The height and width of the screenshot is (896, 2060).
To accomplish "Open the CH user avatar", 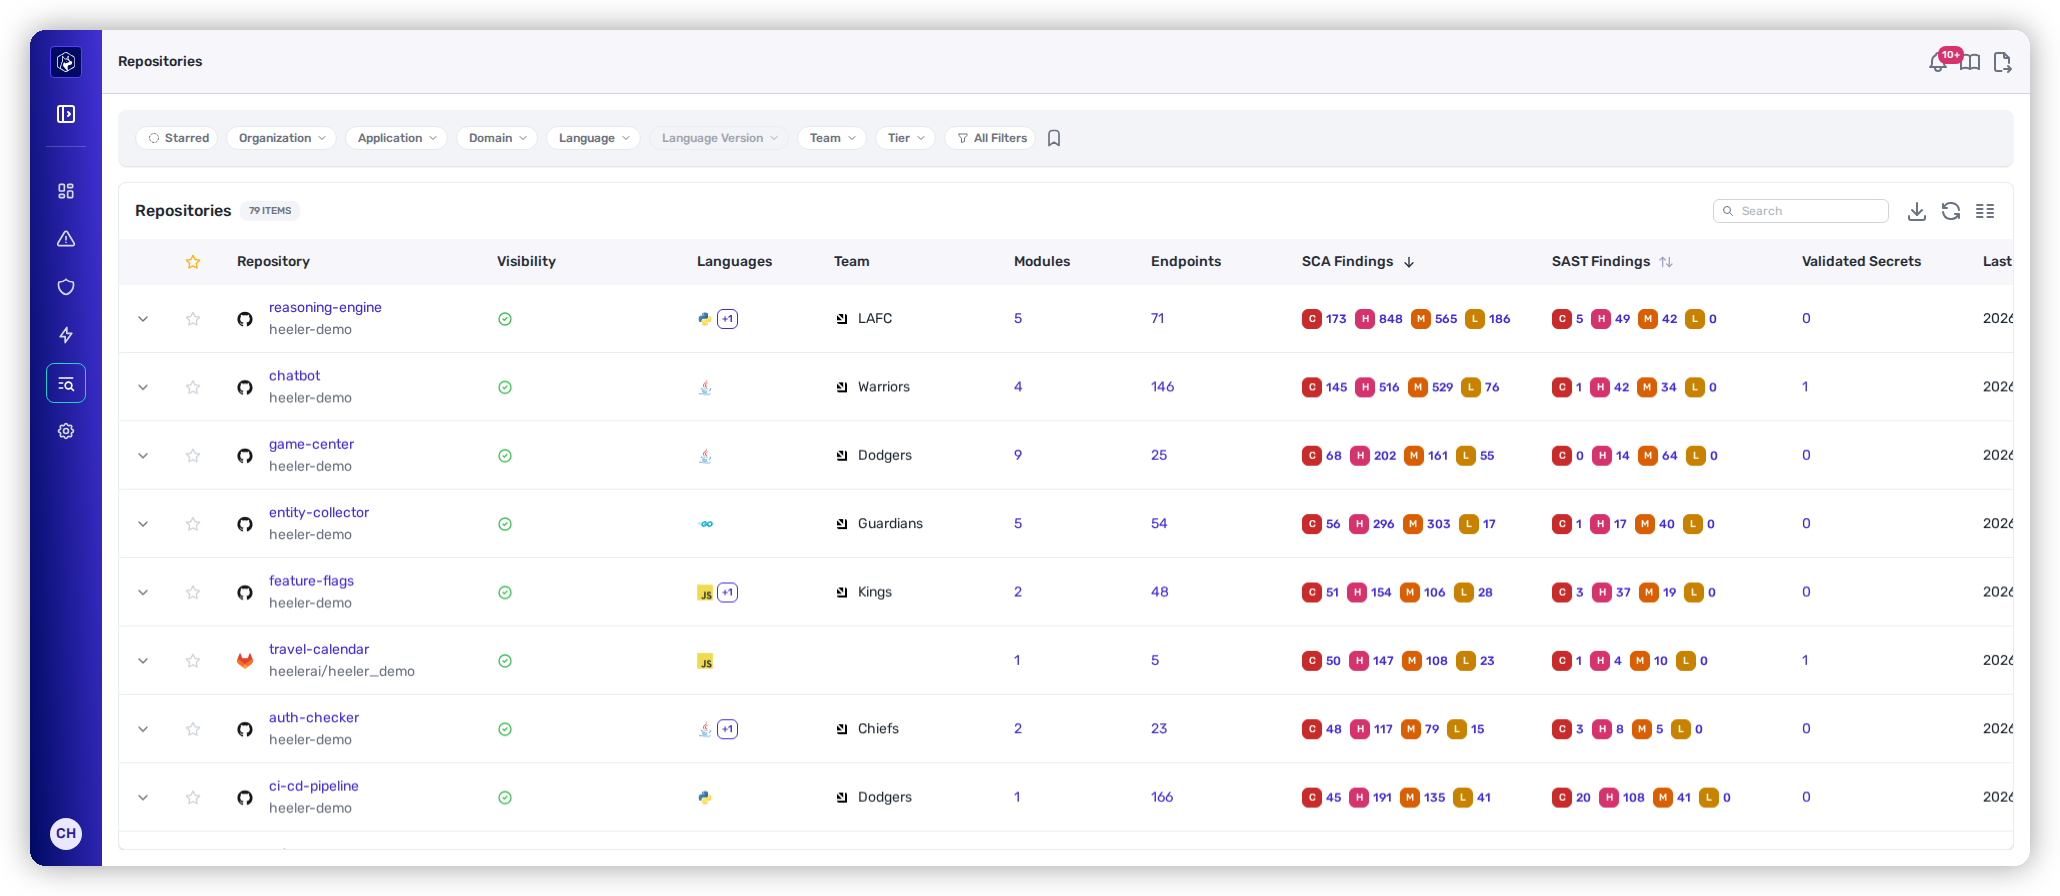I will (x=66, y=833).
